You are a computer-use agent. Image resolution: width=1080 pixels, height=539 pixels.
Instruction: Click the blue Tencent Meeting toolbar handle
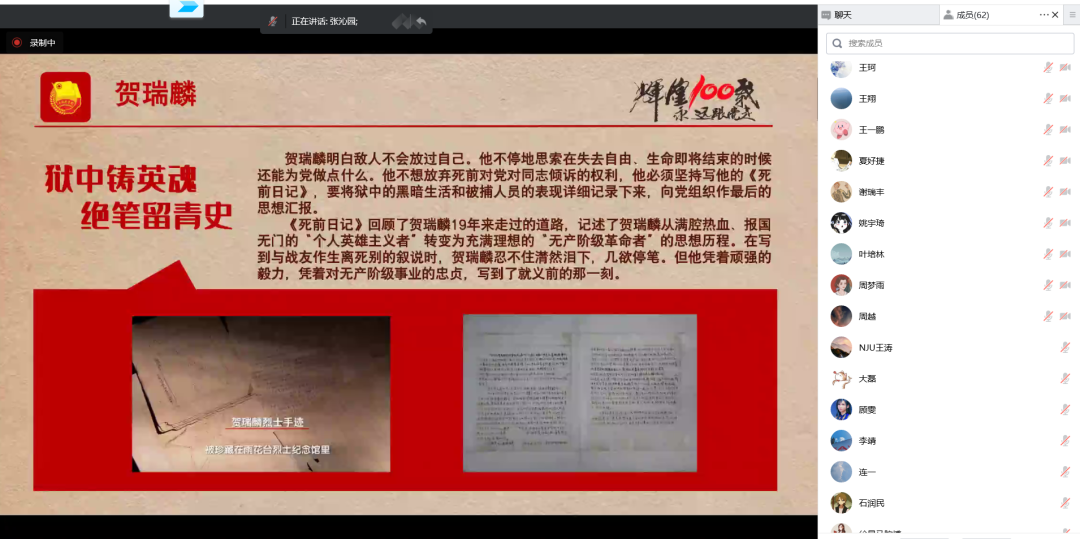[x=186, y=8]
